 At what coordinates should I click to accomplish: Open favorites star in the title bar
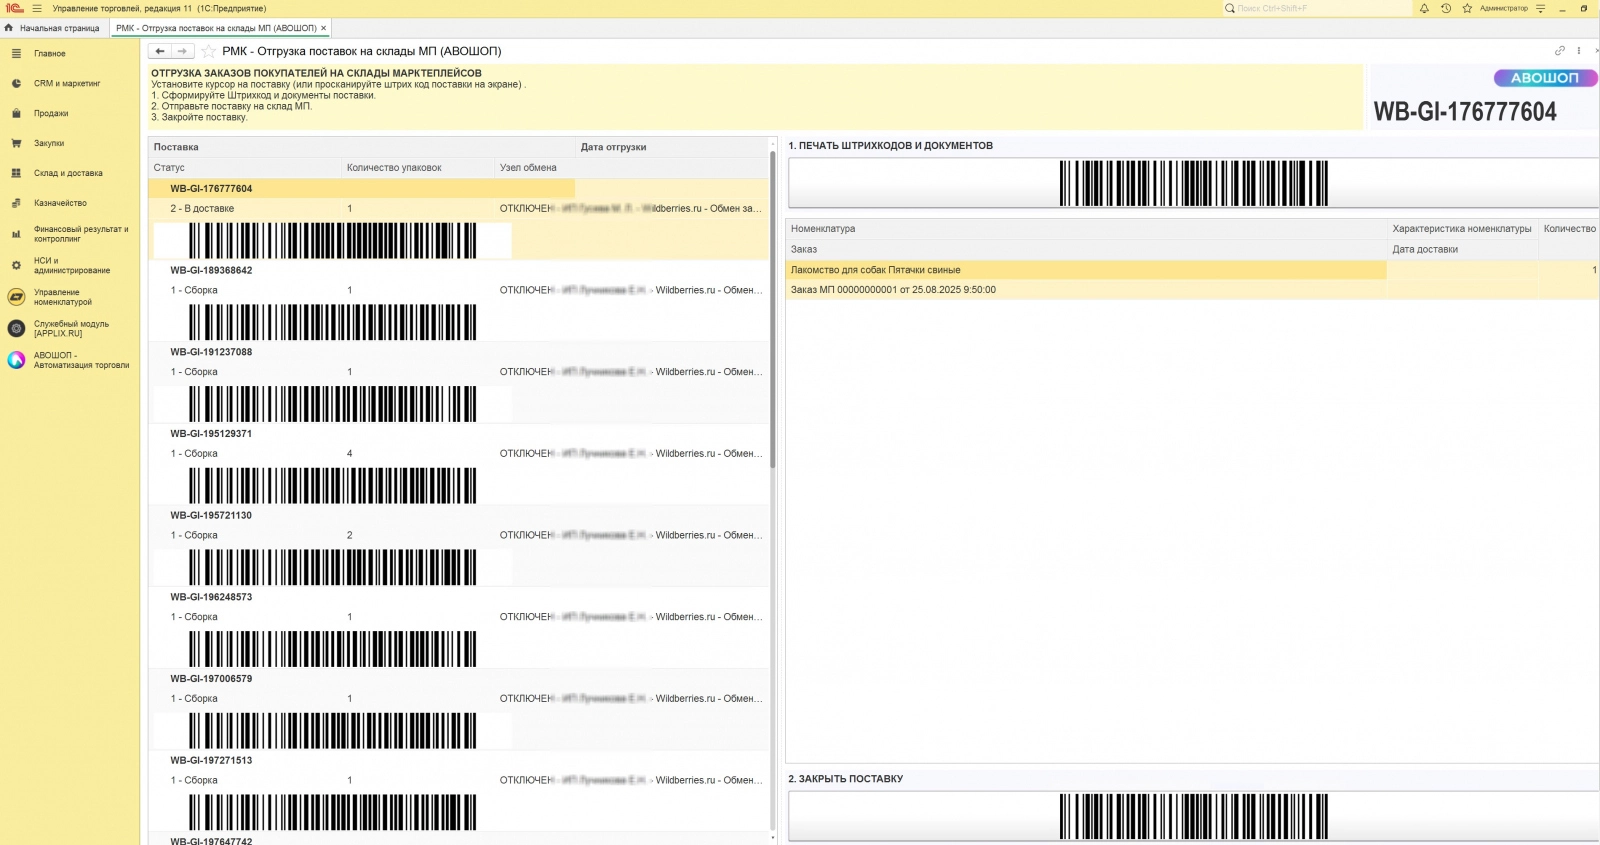[x=1467, y=8]
